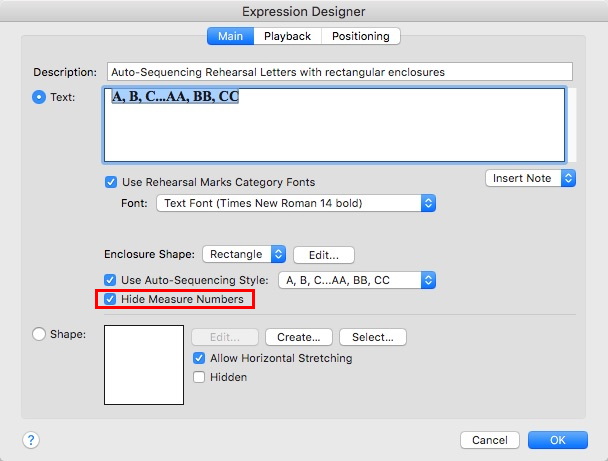Select the Shape radio button
The width and height of the screenshot is (608, 461).
[40, 335]
